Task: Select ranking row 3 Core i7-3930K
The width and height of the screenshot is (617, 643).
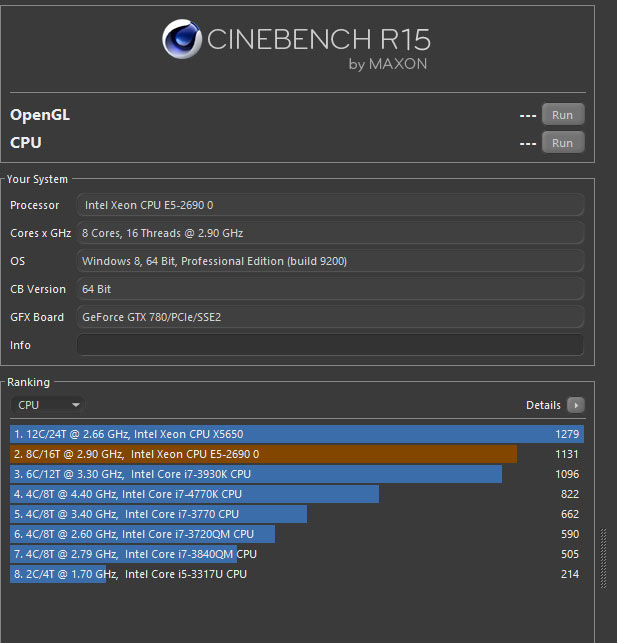Action: click(297, 474)
